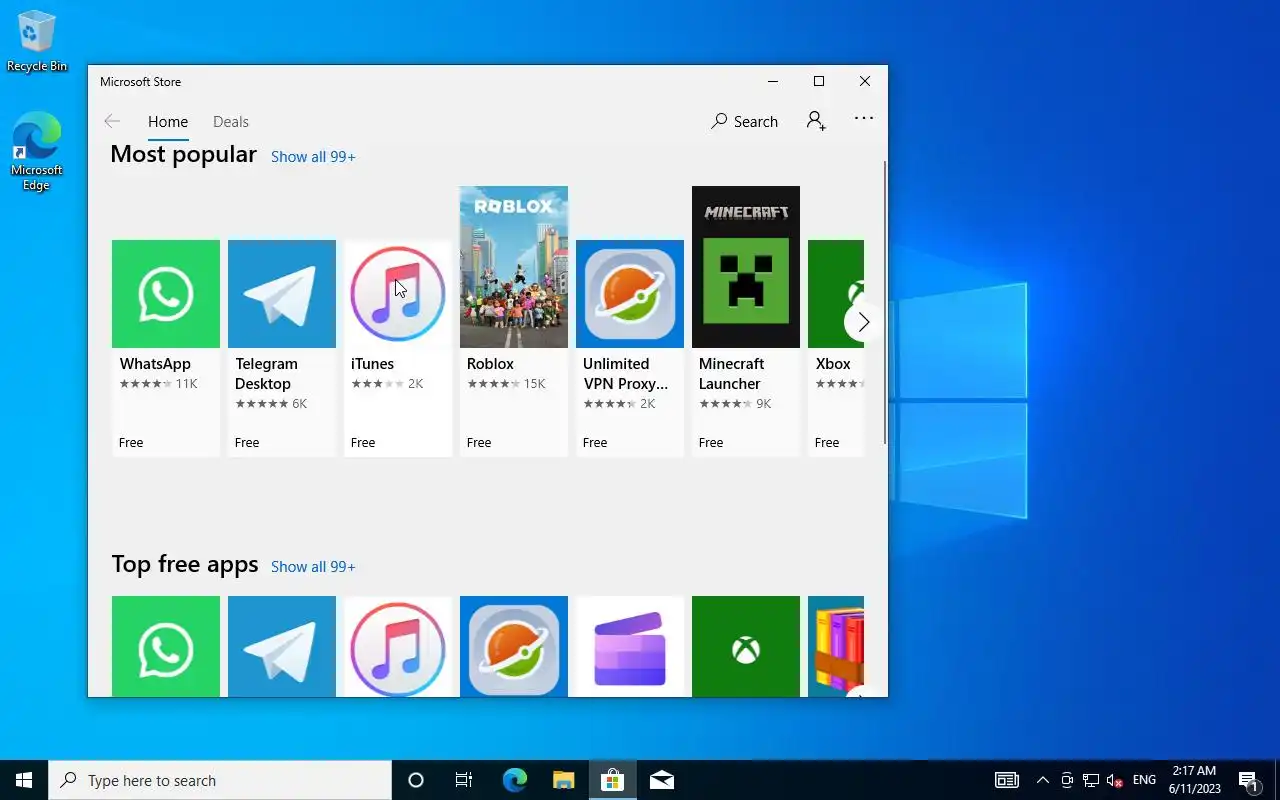Open File Explorer from the taskbar
Viewport: 1280px width, 800px height.
563,780
